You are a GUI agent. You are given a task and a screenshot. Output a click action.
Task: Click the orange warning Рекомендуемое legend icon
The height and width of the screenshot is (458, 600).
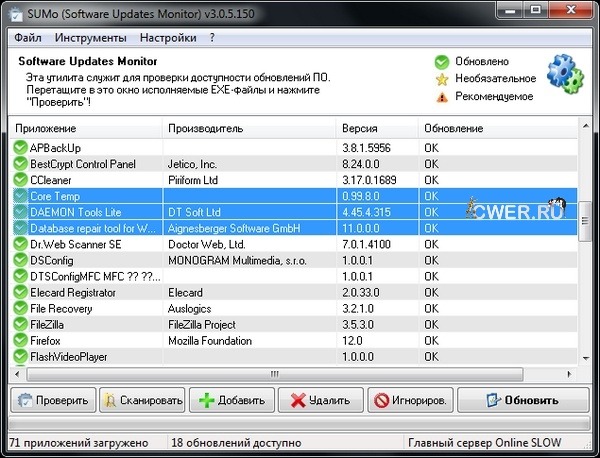point(442,97)
